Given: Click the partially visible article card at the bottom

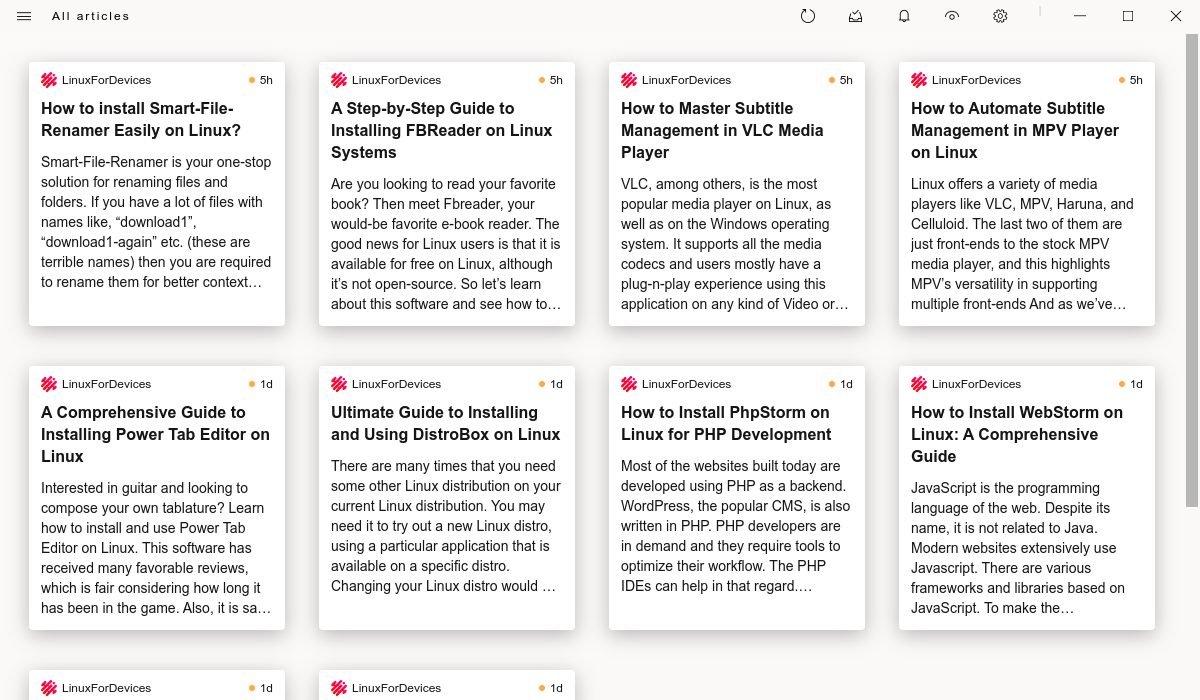Looking at the screenshot, I should (156, 688).
